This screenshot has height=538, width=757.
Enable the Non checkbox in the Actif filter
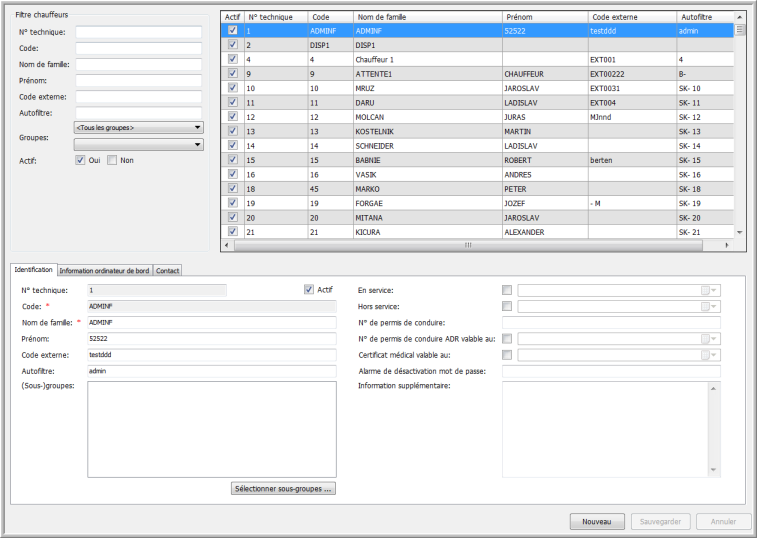113,160
